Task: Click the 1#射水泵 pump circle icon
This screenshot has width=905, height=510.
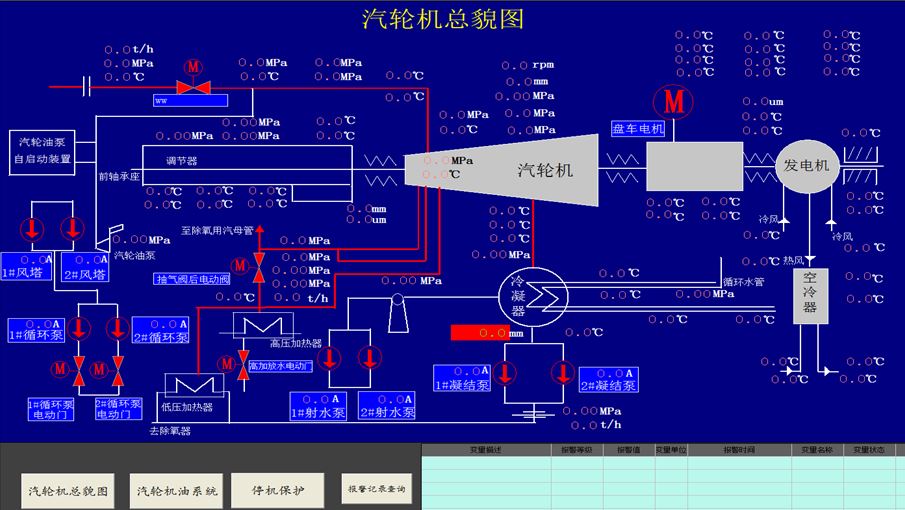Action: [329, 358]
